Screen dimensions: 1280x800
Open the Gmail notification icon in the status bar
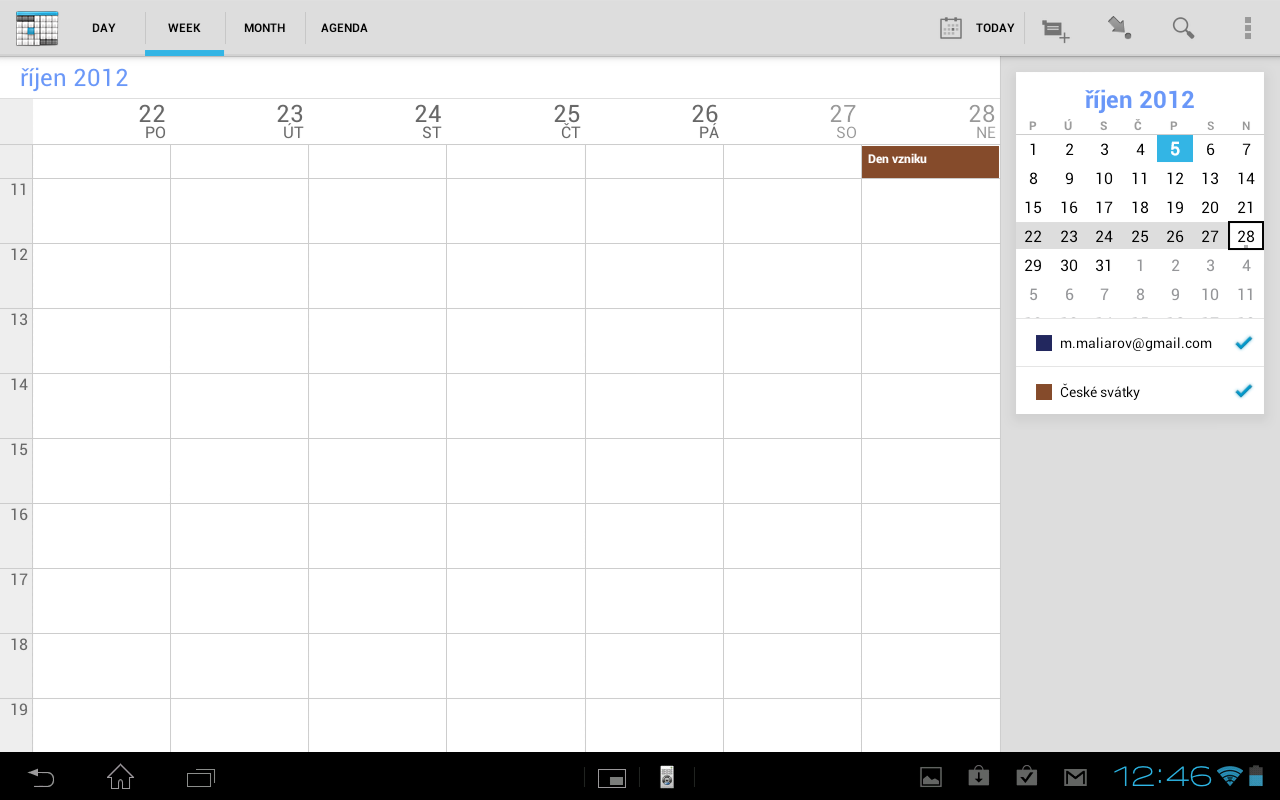(x=1075, y=776)
